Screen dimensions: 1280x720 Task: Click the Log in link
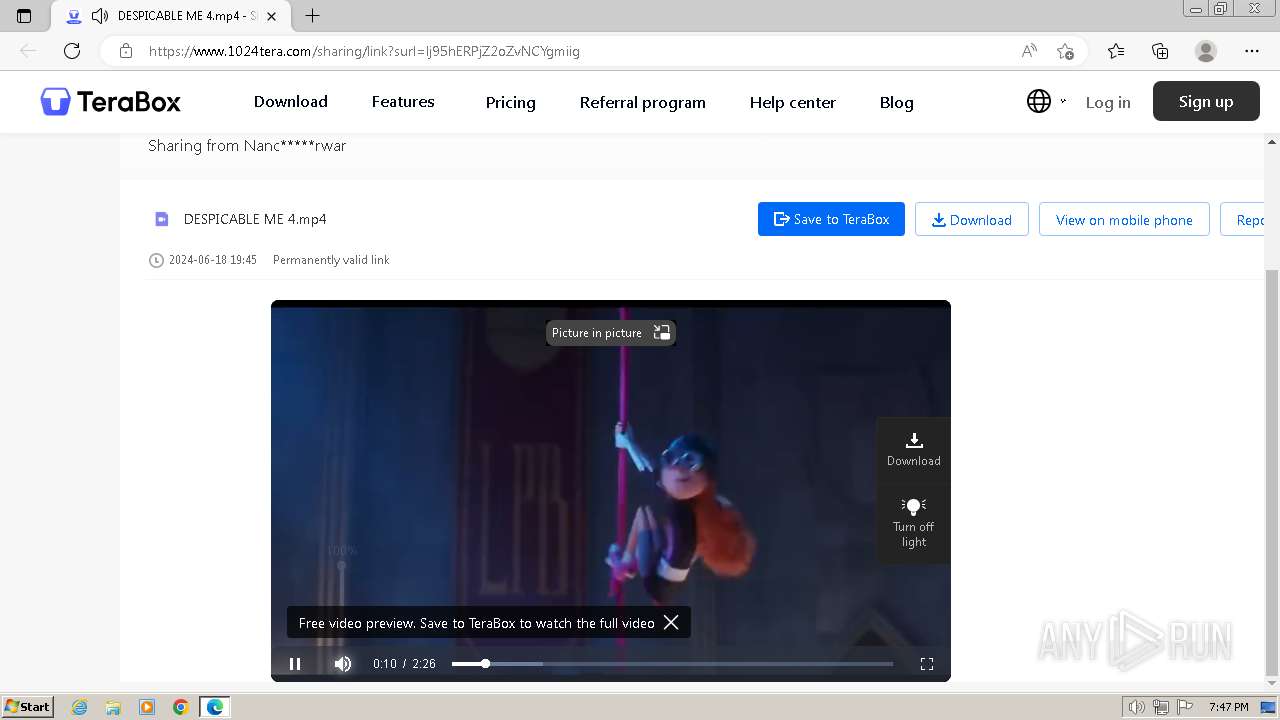1108,102
